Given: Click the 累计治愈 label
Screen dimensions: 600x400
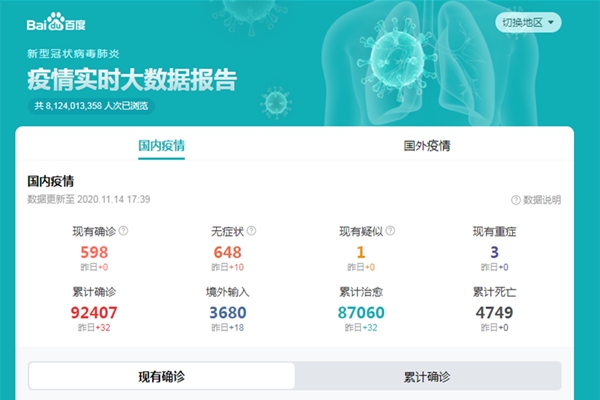Looking at the screenshot, I should click(x=361, y=292).
